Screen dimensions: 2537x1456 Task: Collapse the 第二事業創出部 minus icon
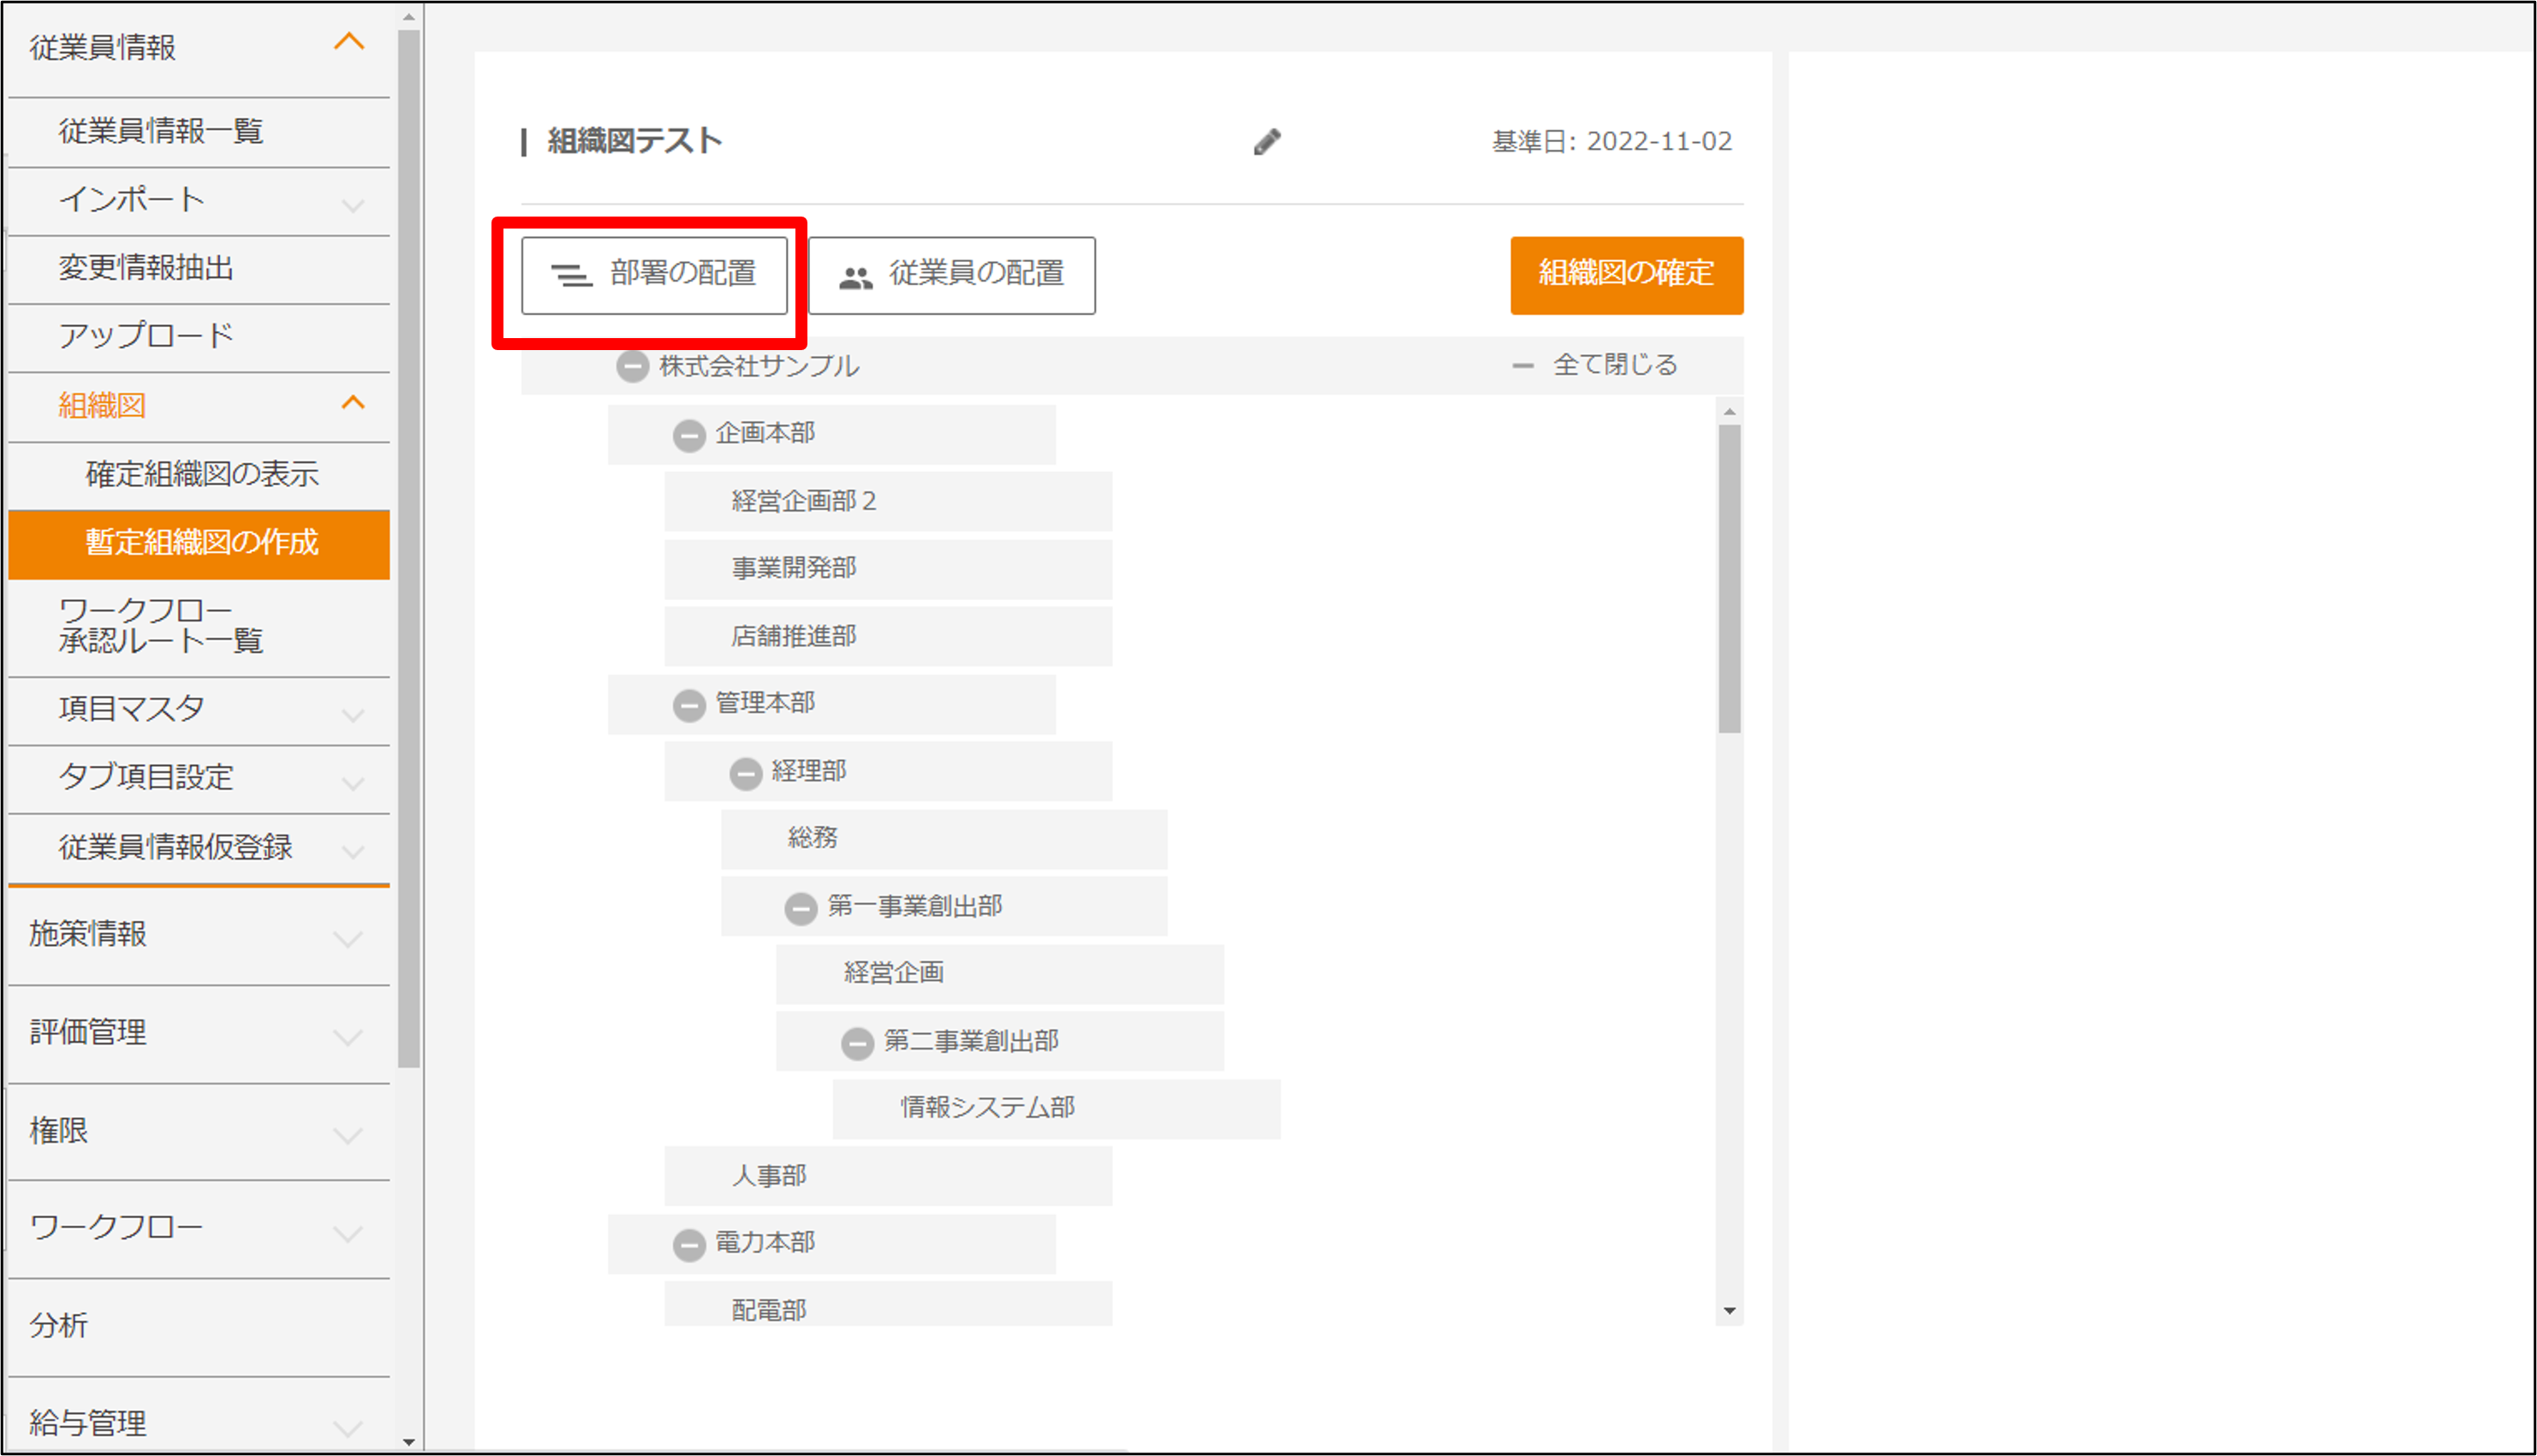[x=857, y=1043]
